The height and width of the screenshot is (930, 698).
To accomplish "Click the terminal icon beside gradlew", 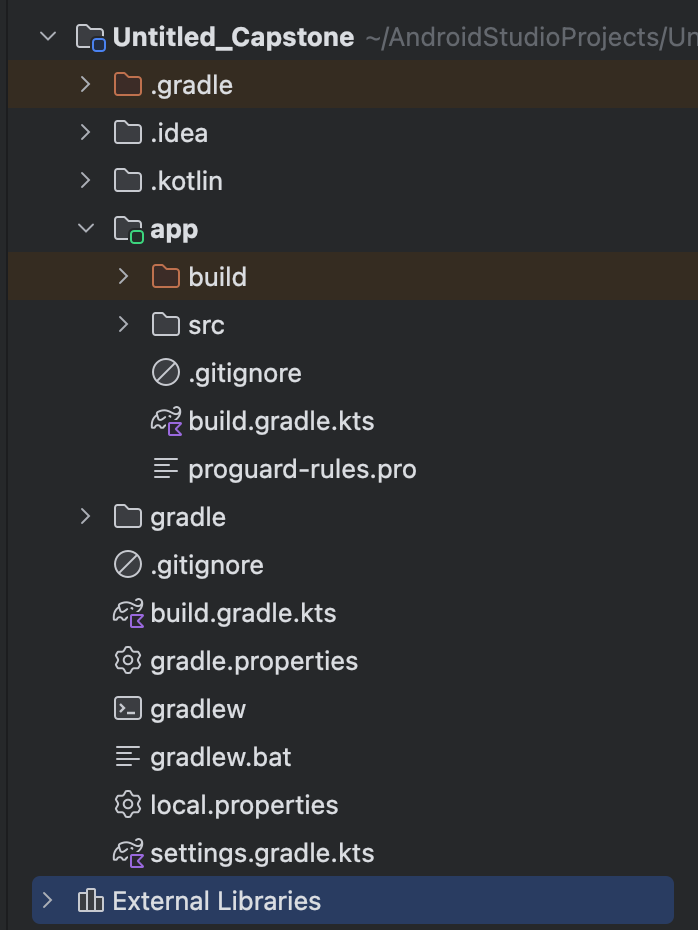I will (130, 709).
